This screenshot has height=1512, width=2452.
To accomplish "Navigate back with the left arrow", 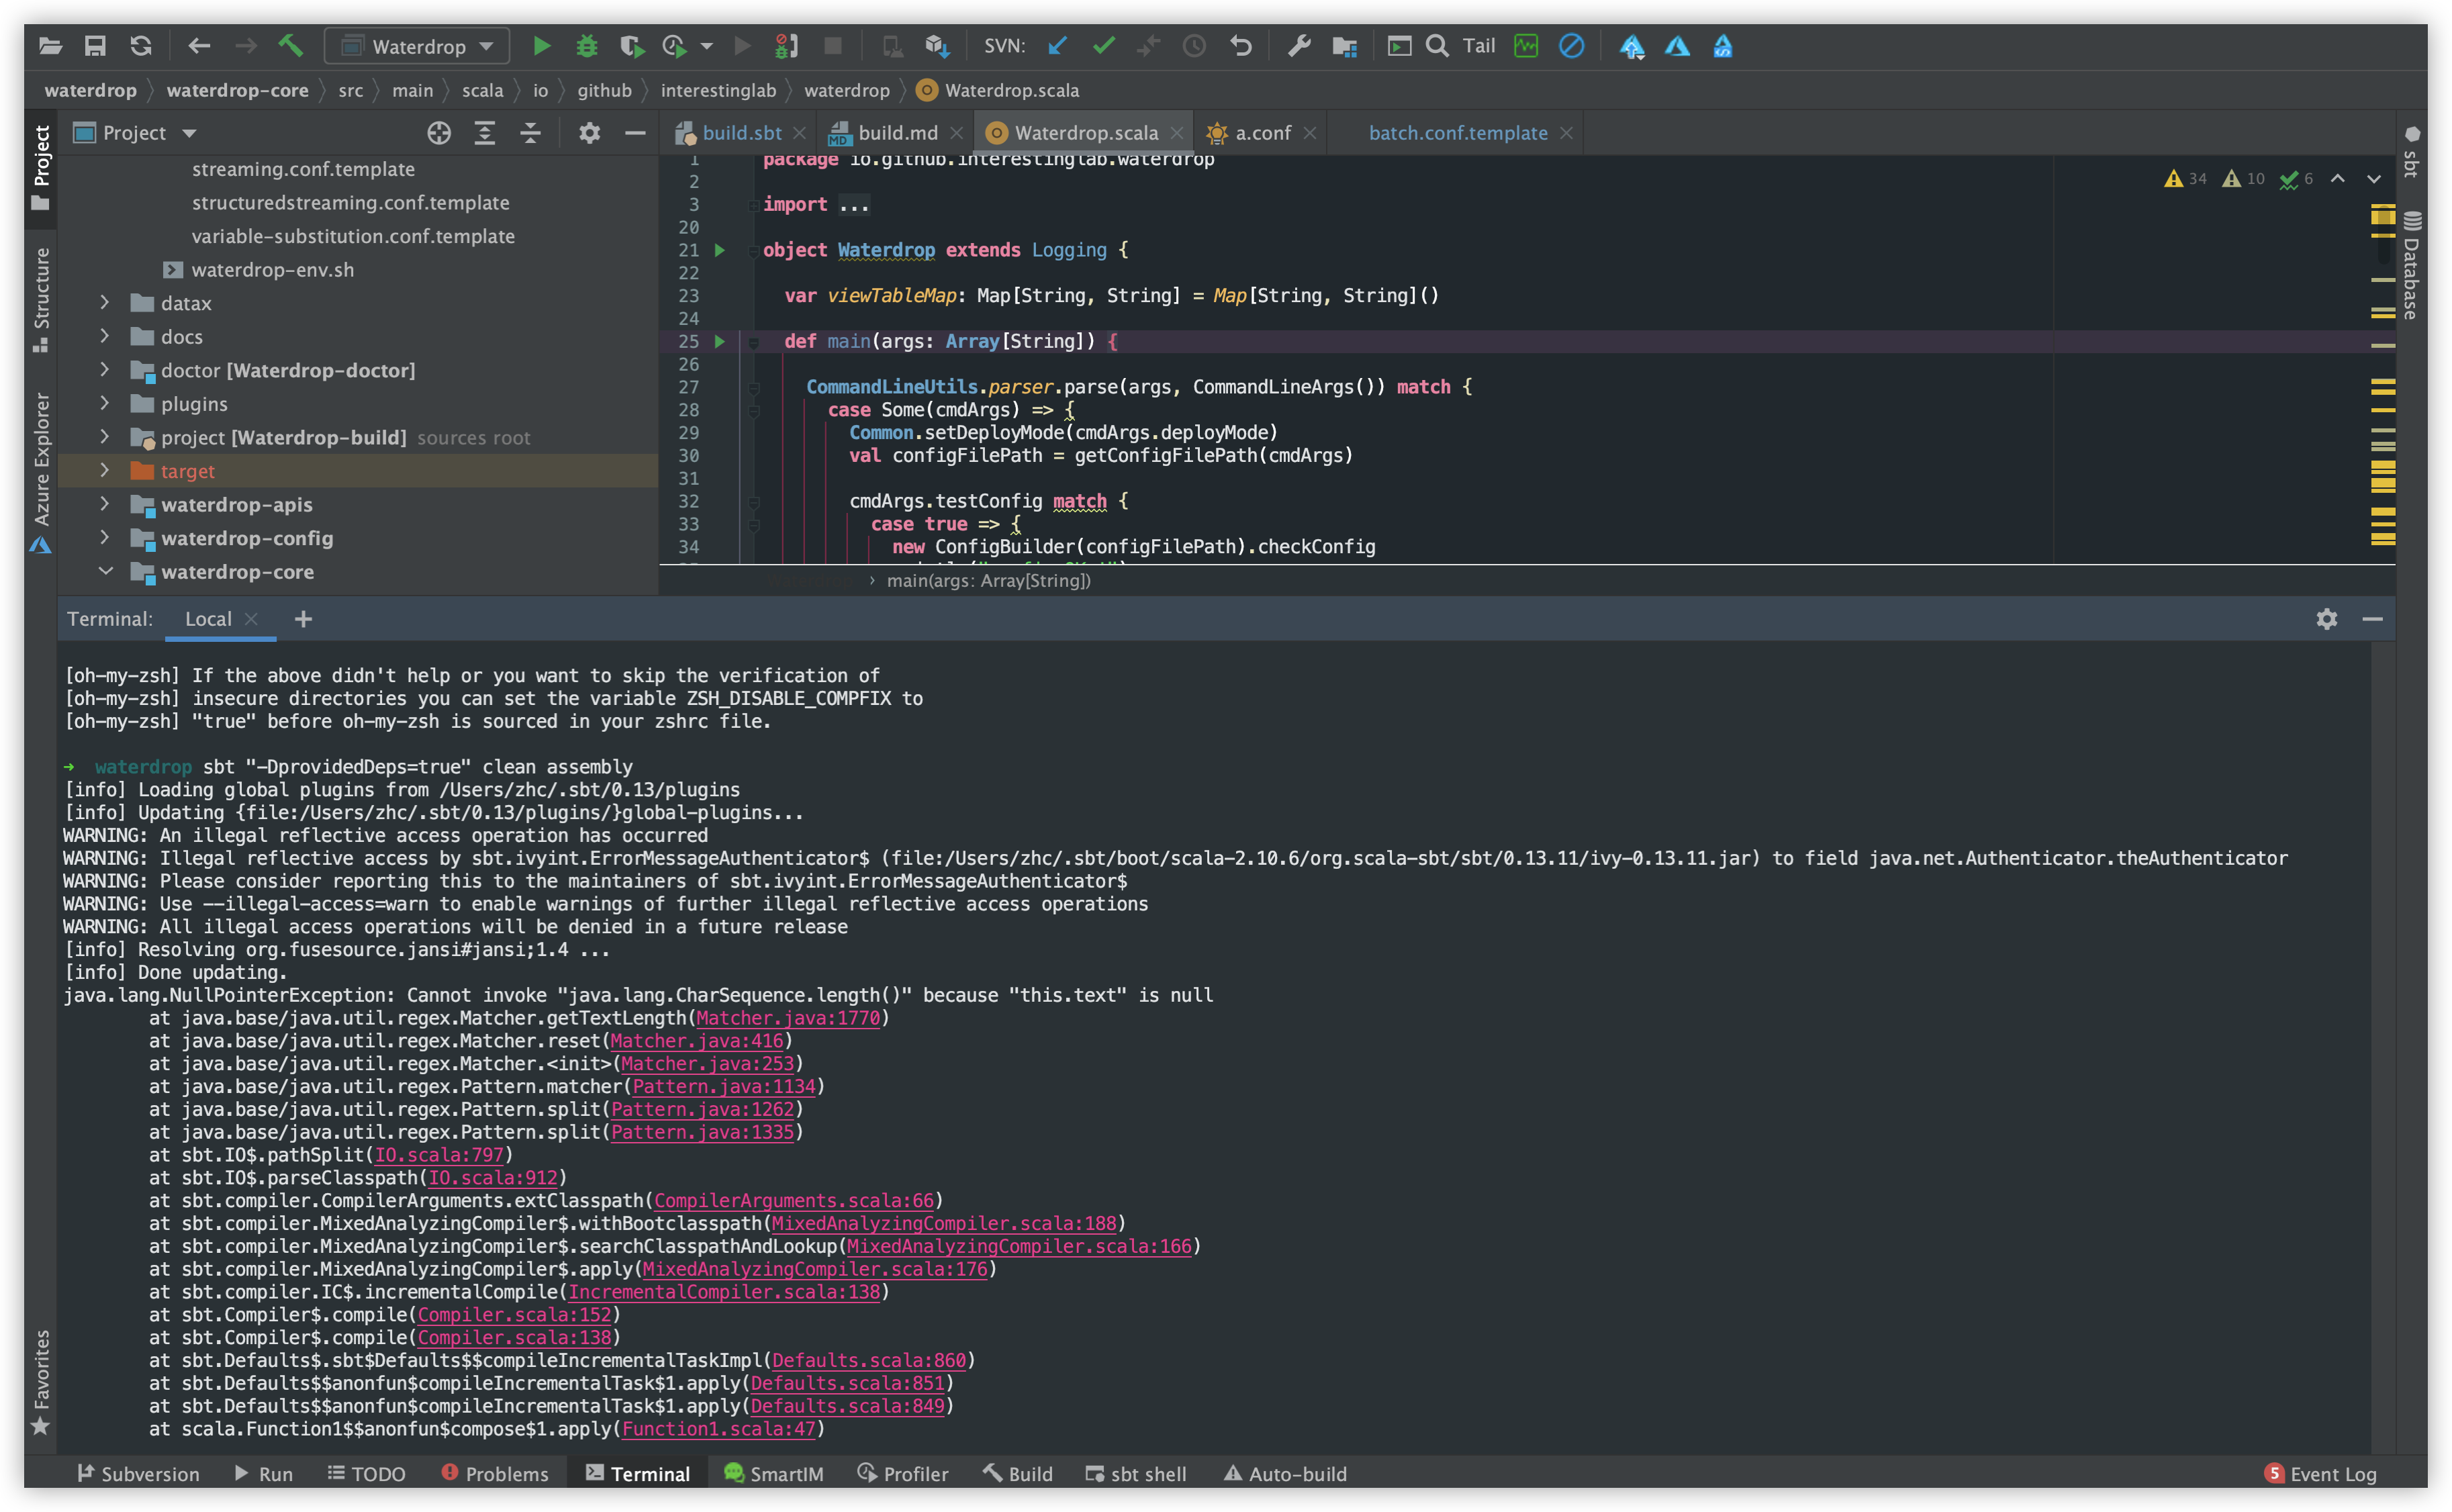I will tap(199, 46).
